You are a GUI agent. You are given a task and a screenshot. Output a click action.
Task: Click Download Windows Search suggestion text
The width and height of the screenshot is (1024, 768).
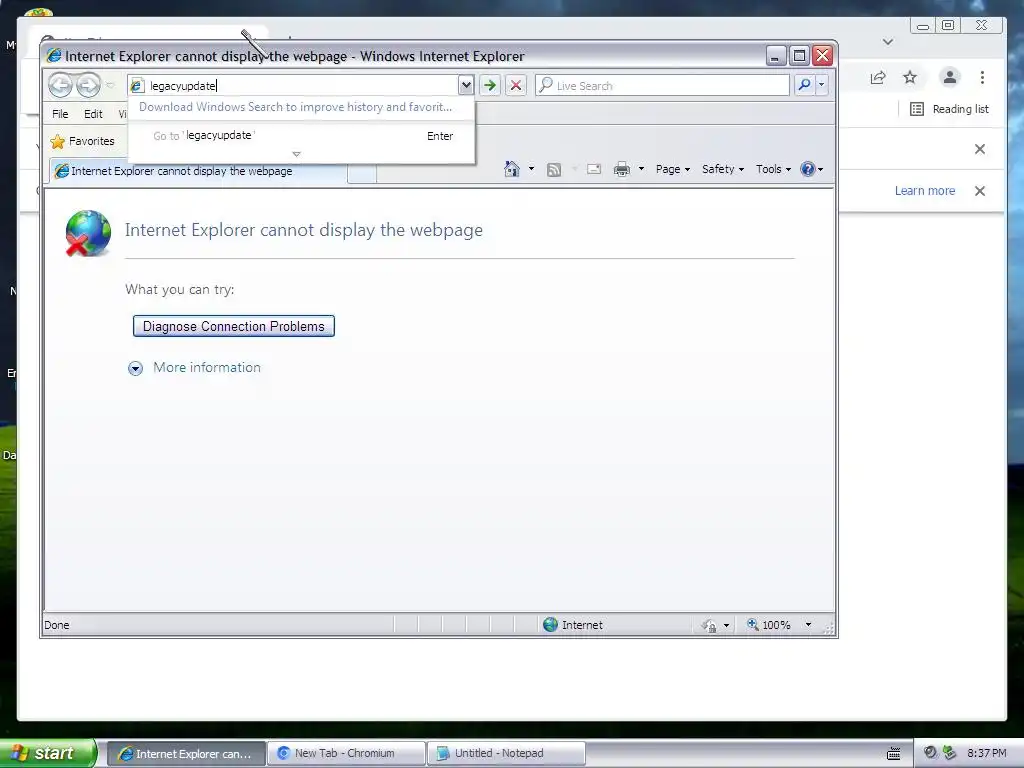tap(295, 107)
